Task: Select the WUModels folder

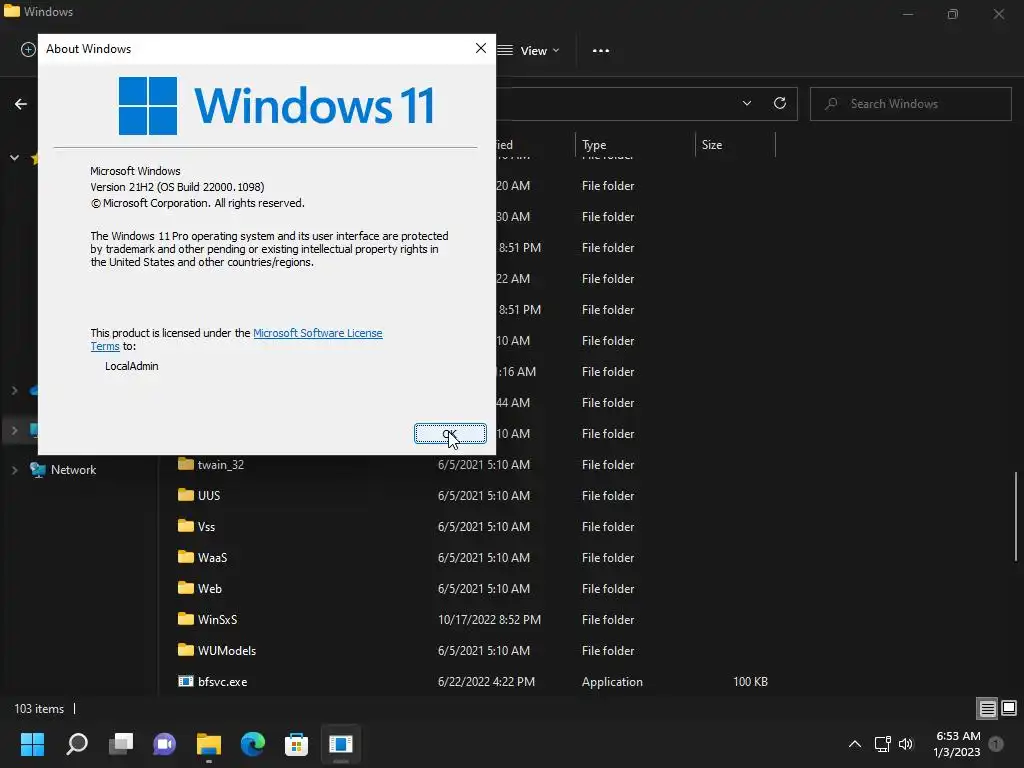Action: pos(227,650)
